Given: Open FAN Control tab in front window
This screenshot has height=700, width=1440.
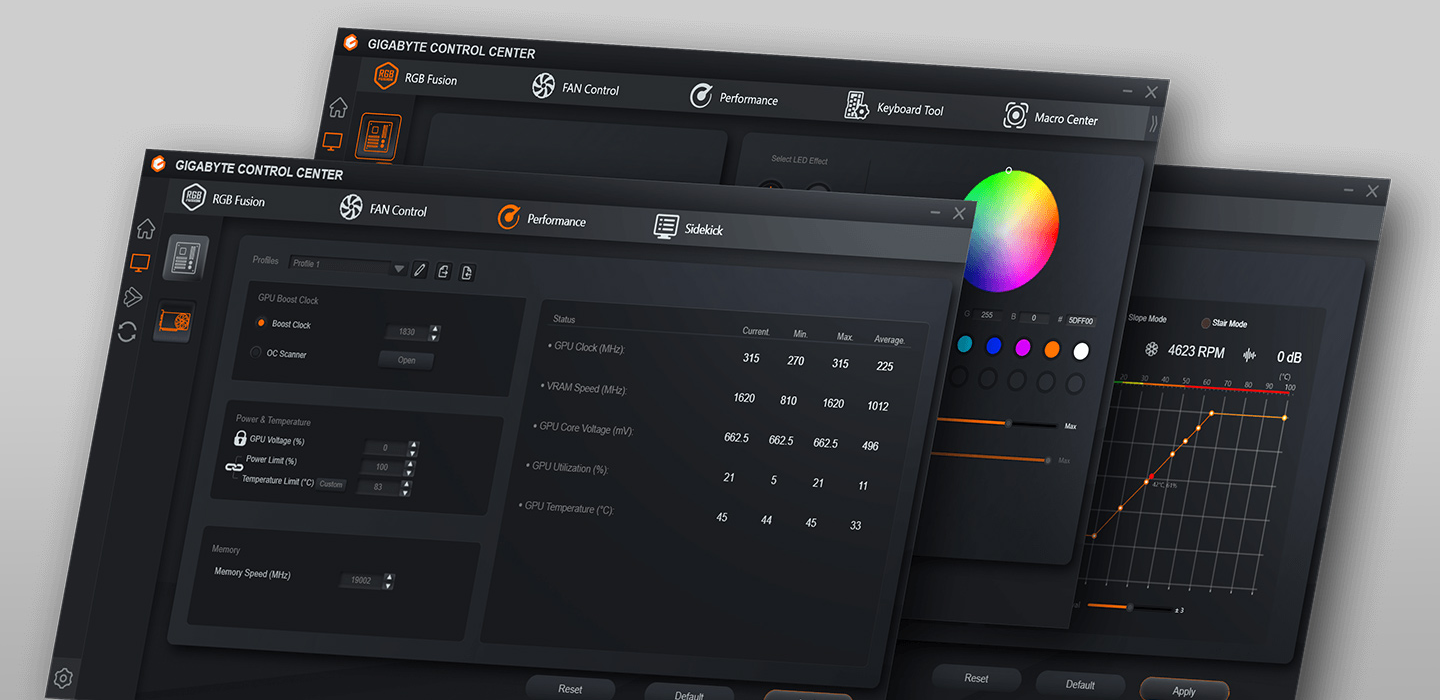Looking at the screenshot, I should point(383,209).
